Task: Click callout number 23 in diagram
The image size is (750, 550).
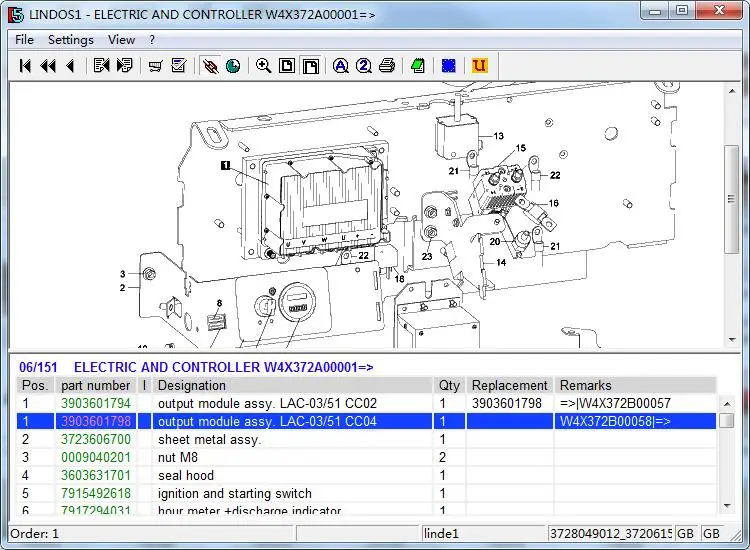Action: click(x=427, y=257)
